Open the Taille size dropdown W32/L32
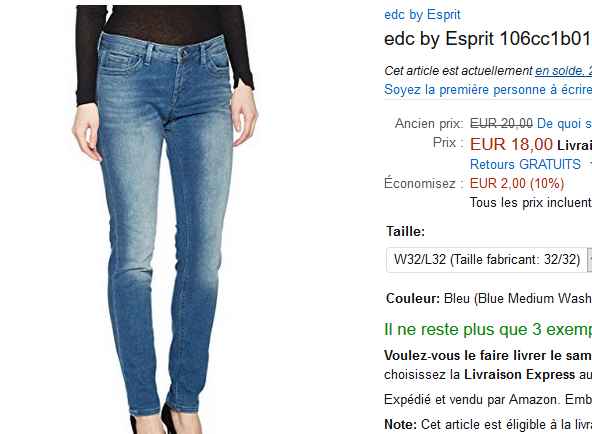 click(x=489, y=260)
